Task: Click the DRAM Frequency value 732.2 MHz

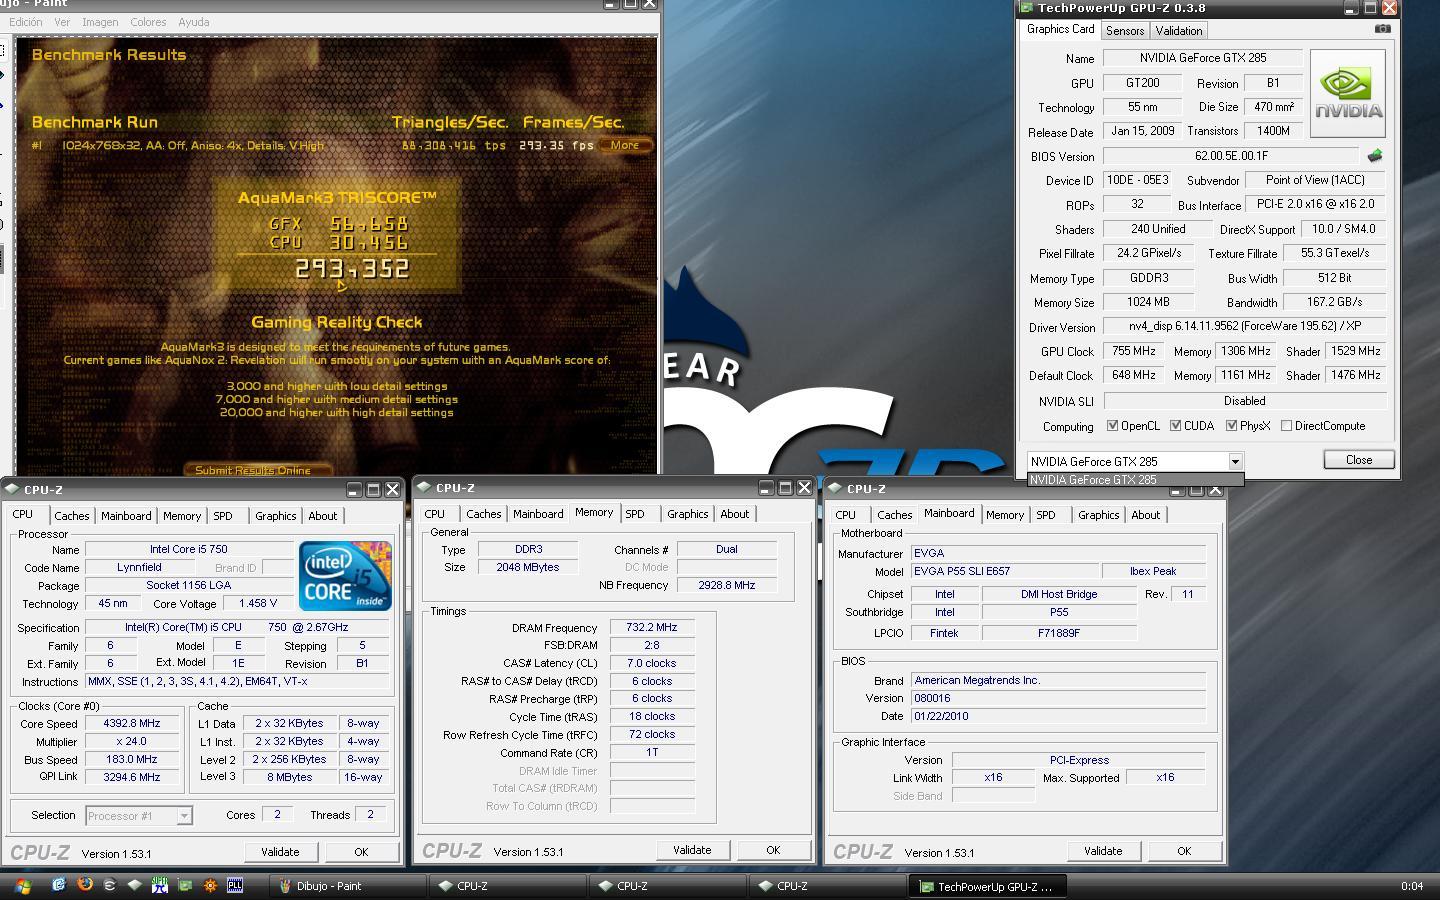Action: pyautogui.click(x=652, y=627)
